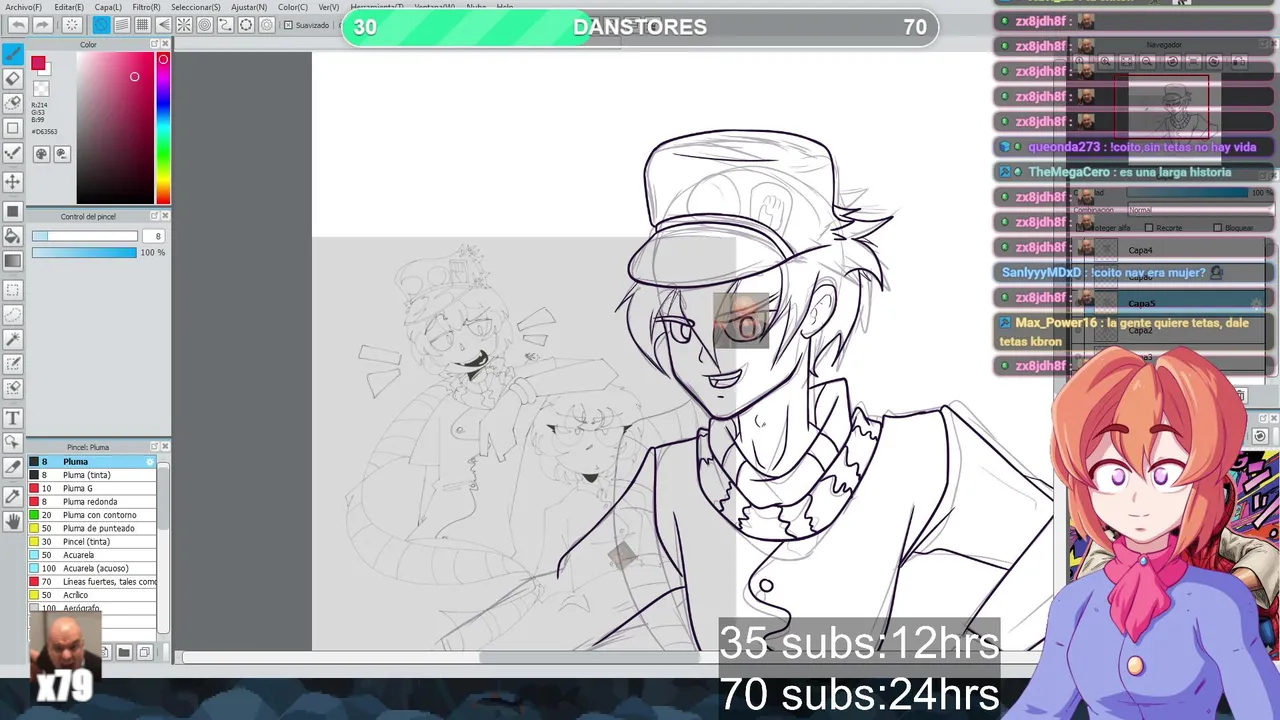Select the Pluma (tinta) brush
The image size is (1280, 720).
click(x=92, y=475)
